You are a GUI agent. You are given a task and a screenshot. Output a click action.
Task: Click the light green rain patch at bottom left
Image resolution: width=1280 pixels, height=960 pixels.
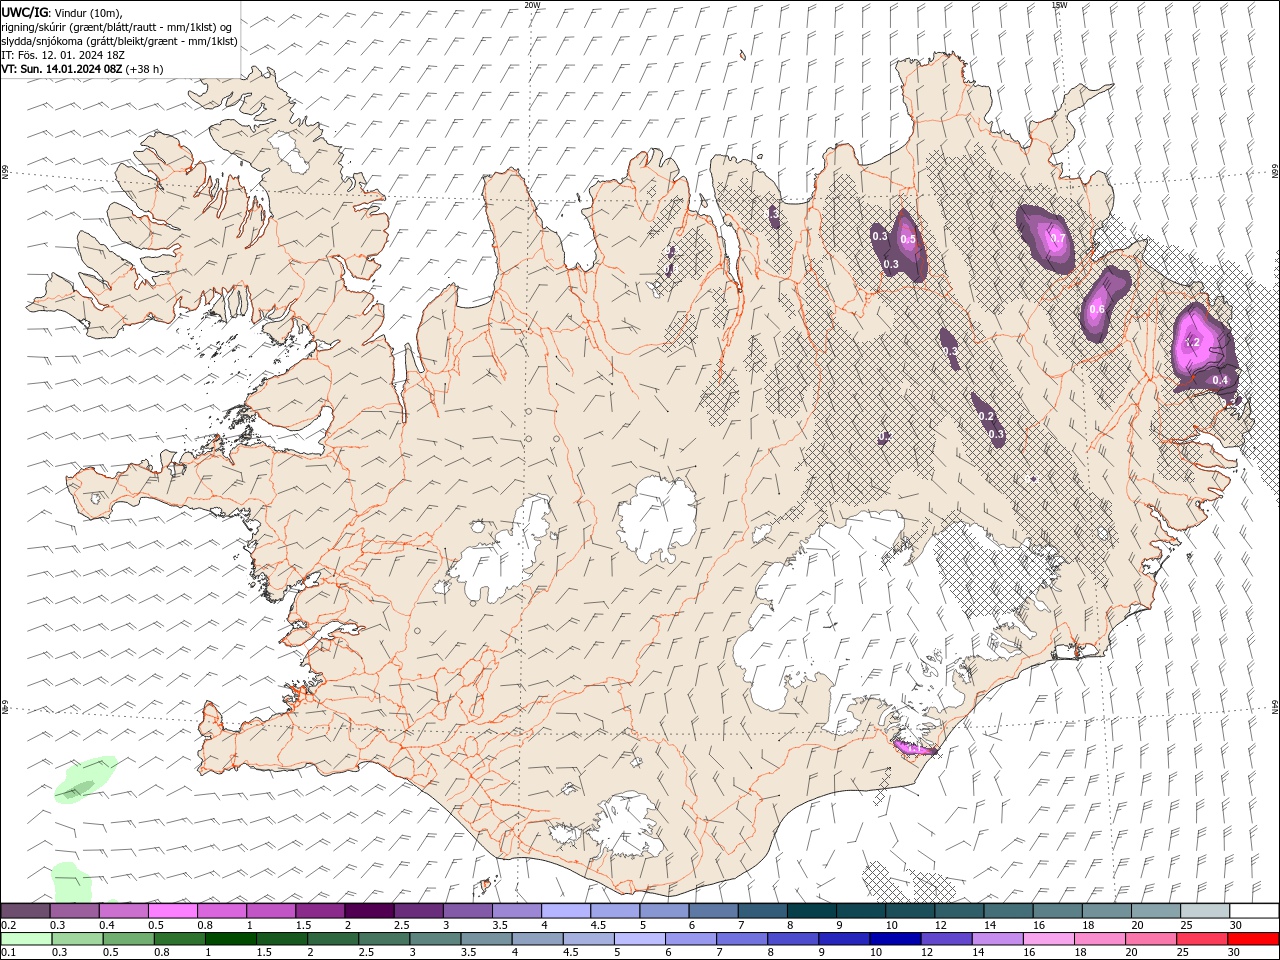pyautogui.click(x=71, y=883)
